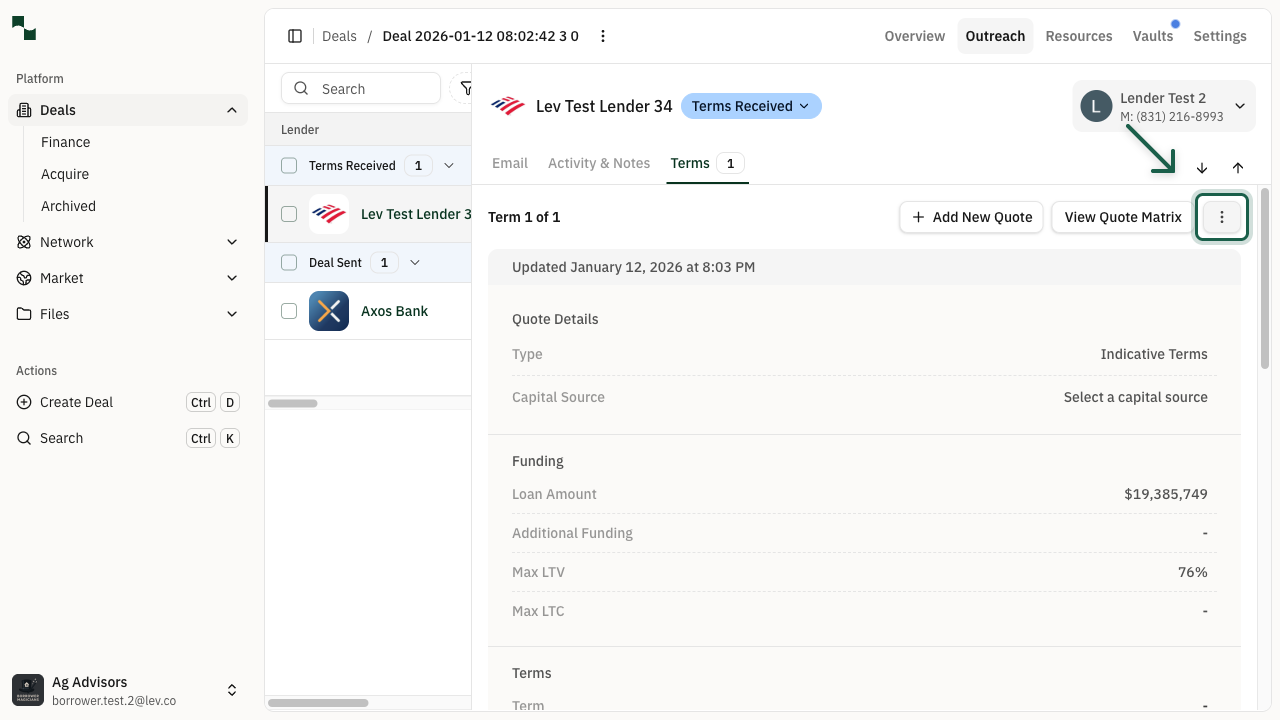The width and height of the screenshot is (1280, 720).
Task: Click the Add New Quote button
Action: click(x=970, y=217)
